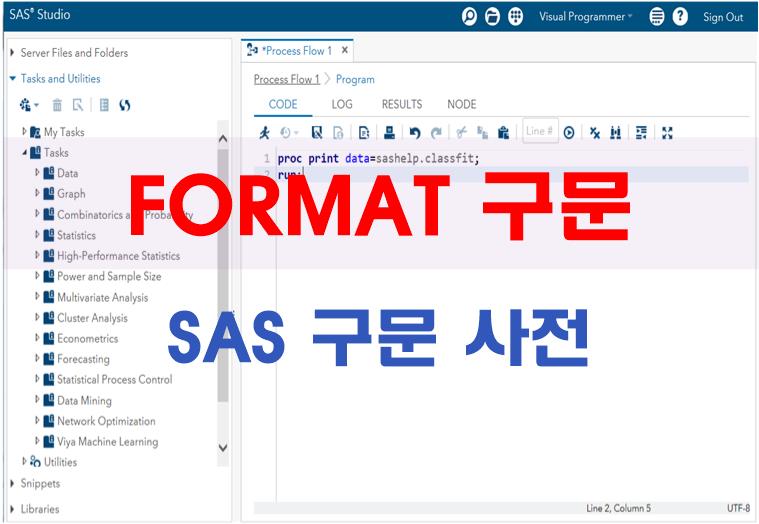The width and height of the screenshot is (759, 524).
Task: Open the New Task dropdown in Tasks pane
Action: tap(29, 105)
